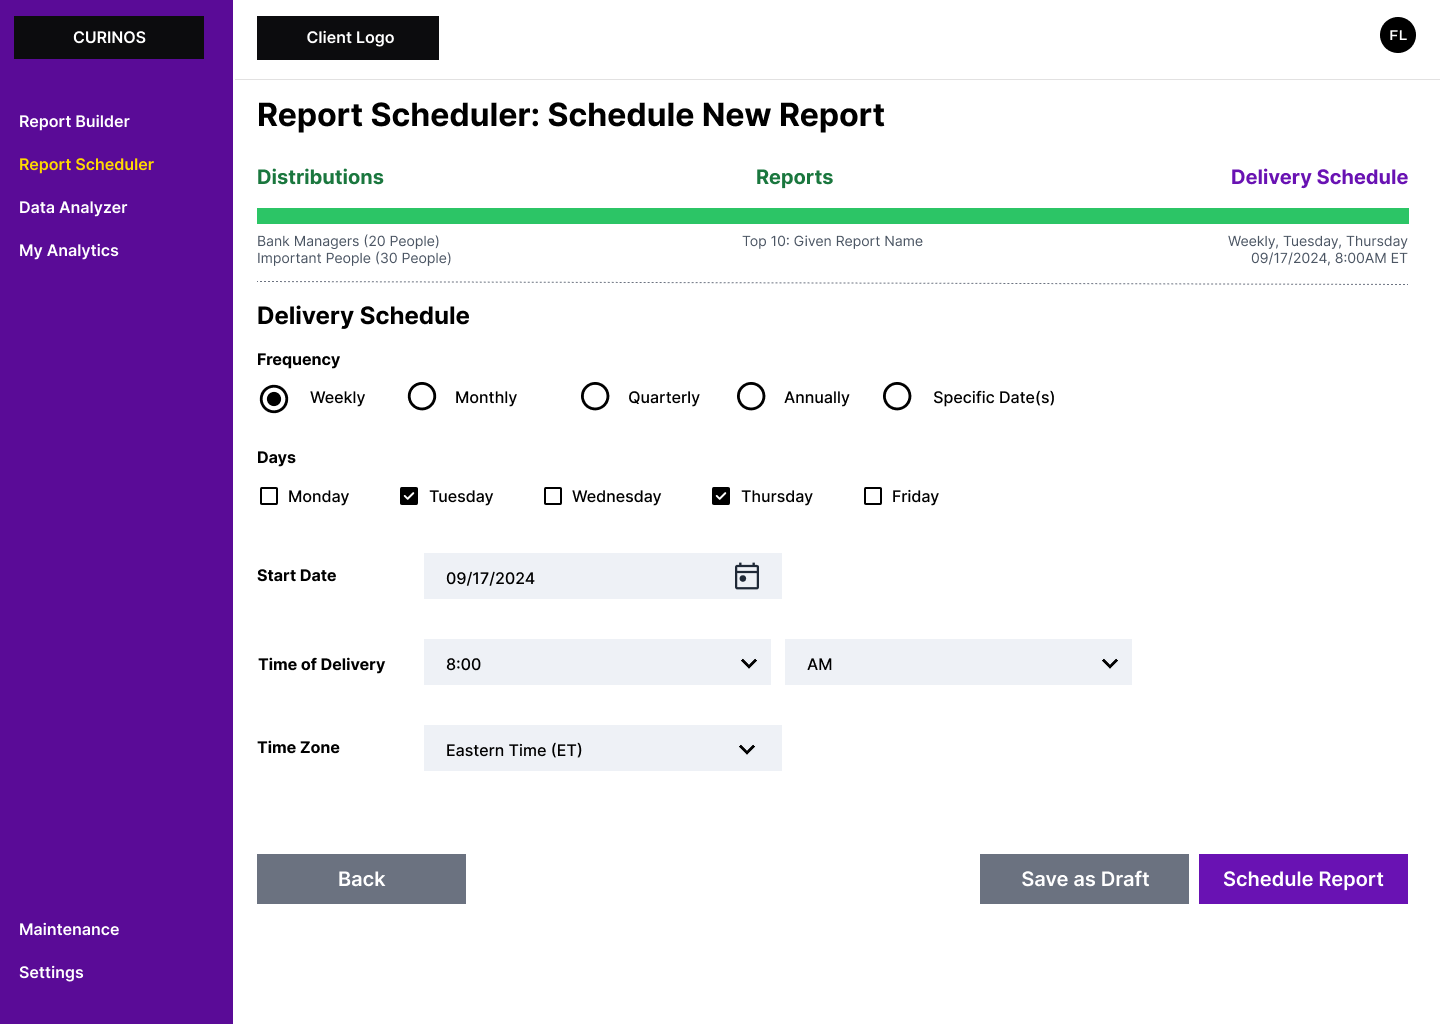
Task: Open the Maintenance section
Action: pyautogui.click(x=69, y=929)
